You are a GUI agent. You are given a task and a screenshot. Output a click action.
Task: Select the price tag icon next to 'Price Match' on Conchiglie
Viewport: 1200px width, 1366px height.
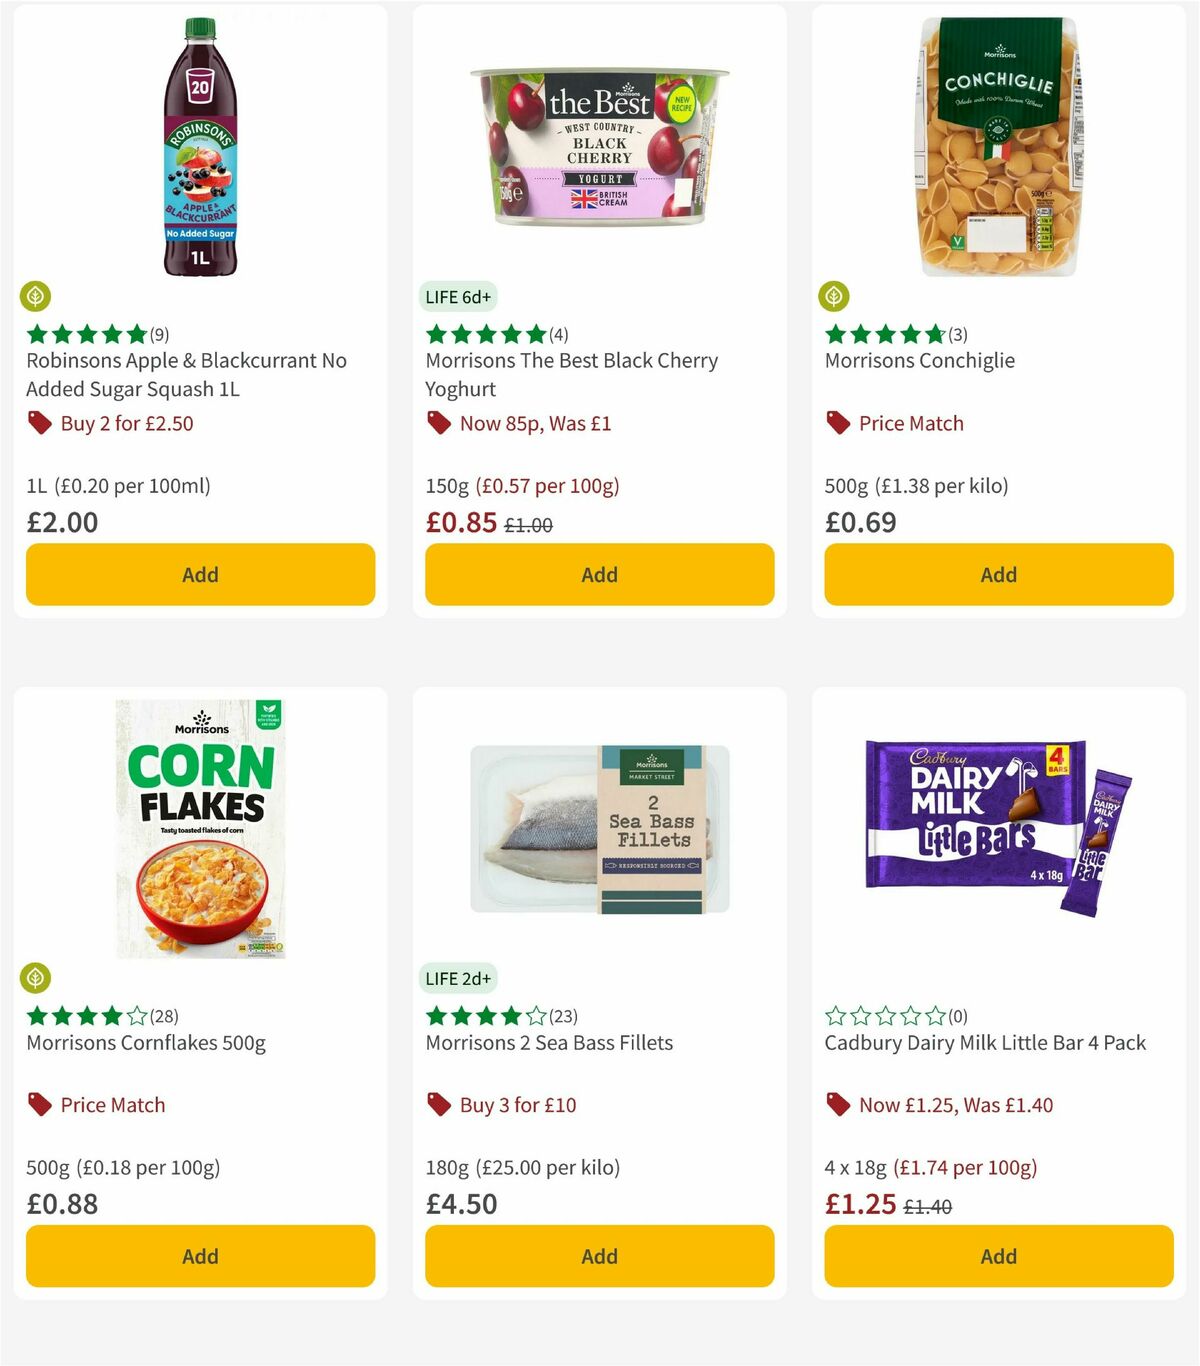click(x=838, y=424)
